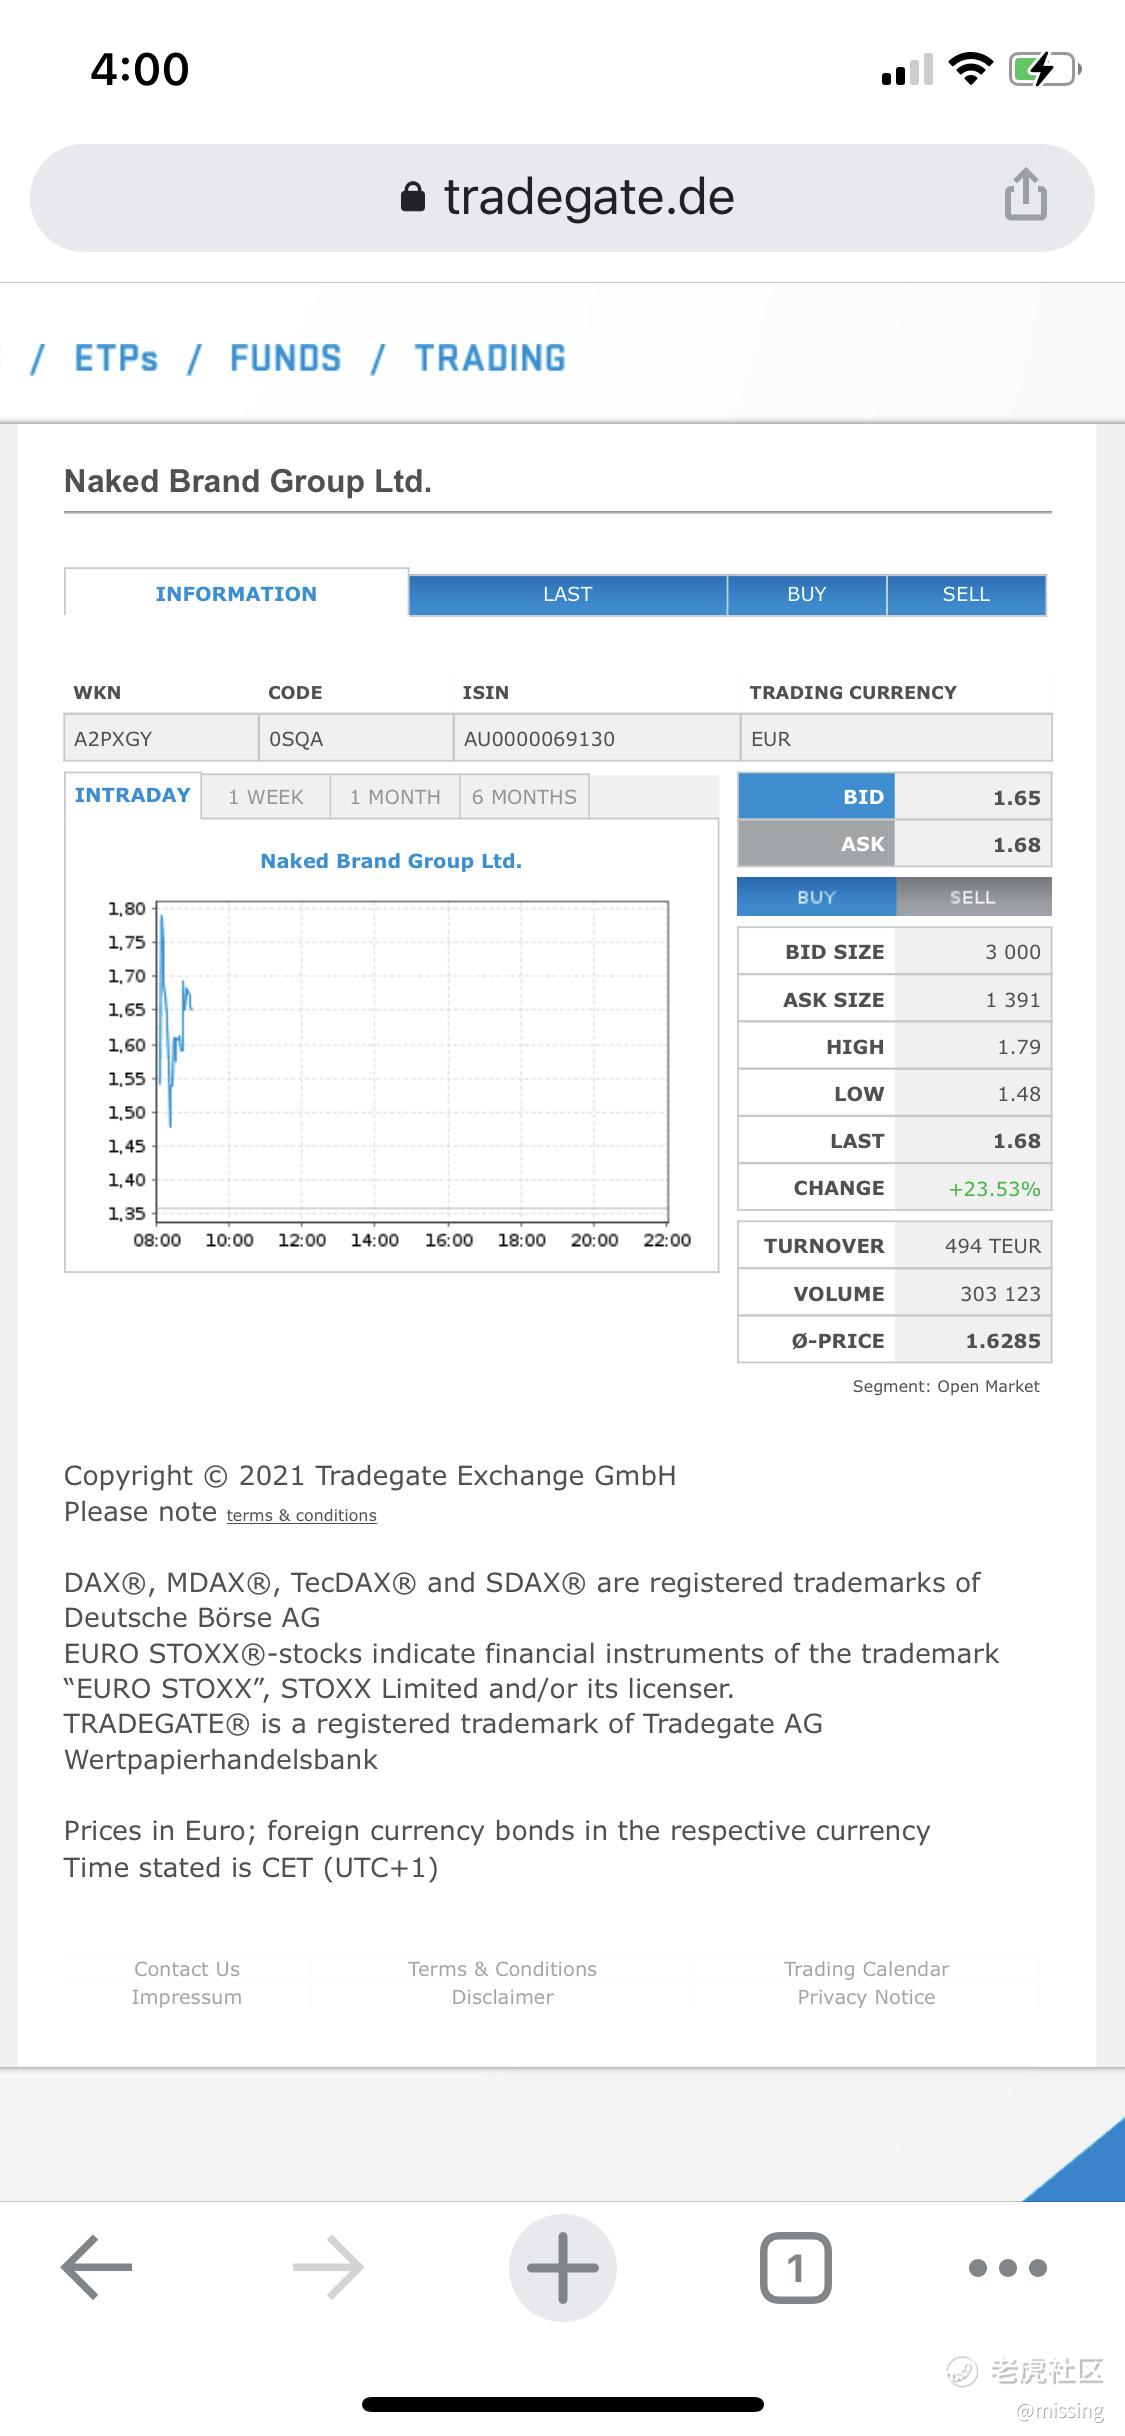1125x2436 pixels.
Task: Click the LOW value 1.48
Action: (x=1019, y=1094)
